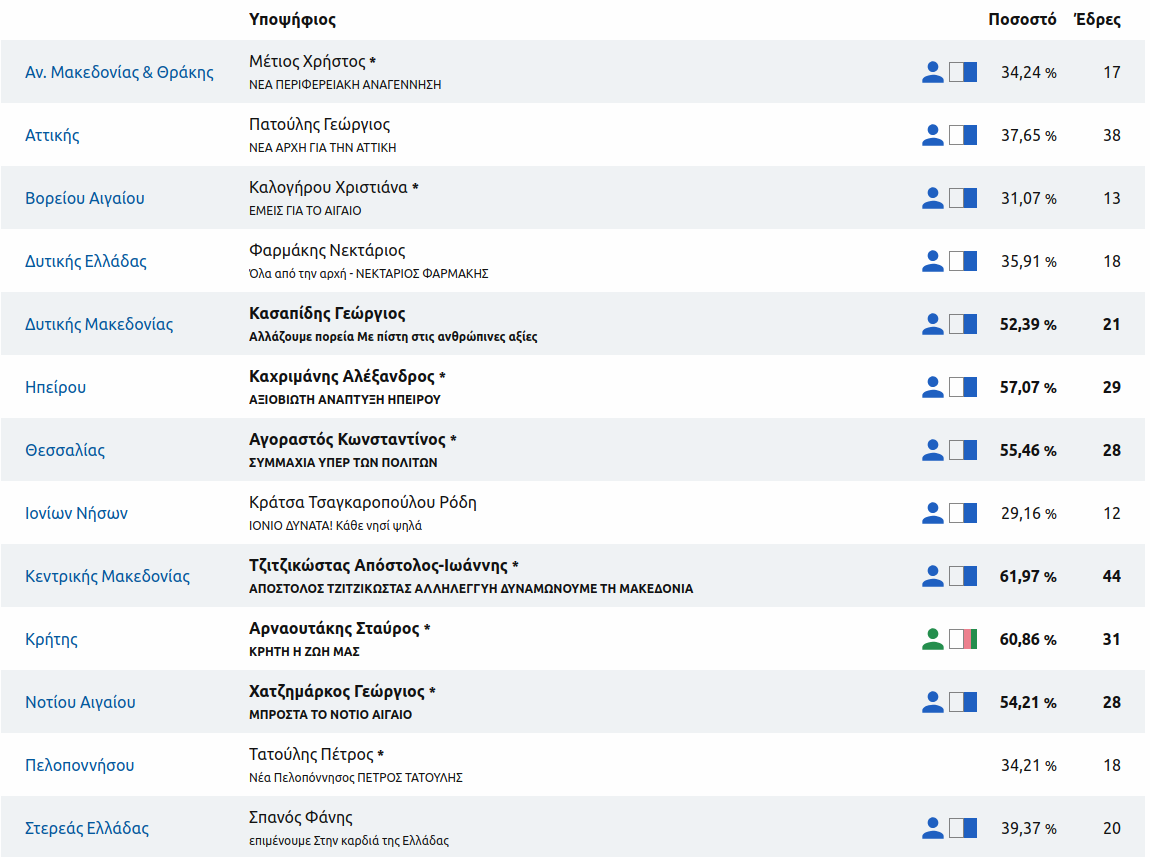Click the 34,21 % percentage for Πελοποννήσου
The width and height of the screenshot is (1150, 857).
[x=1028, y=766]
